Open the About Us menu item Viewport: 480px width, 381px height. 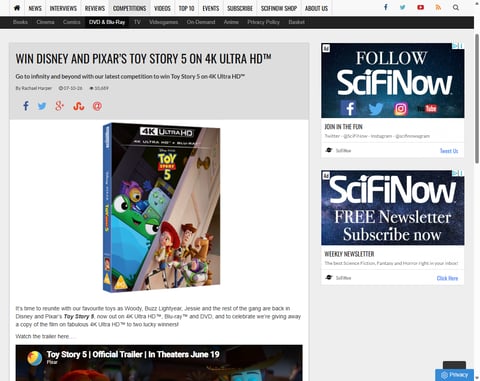tap(316, 8)
